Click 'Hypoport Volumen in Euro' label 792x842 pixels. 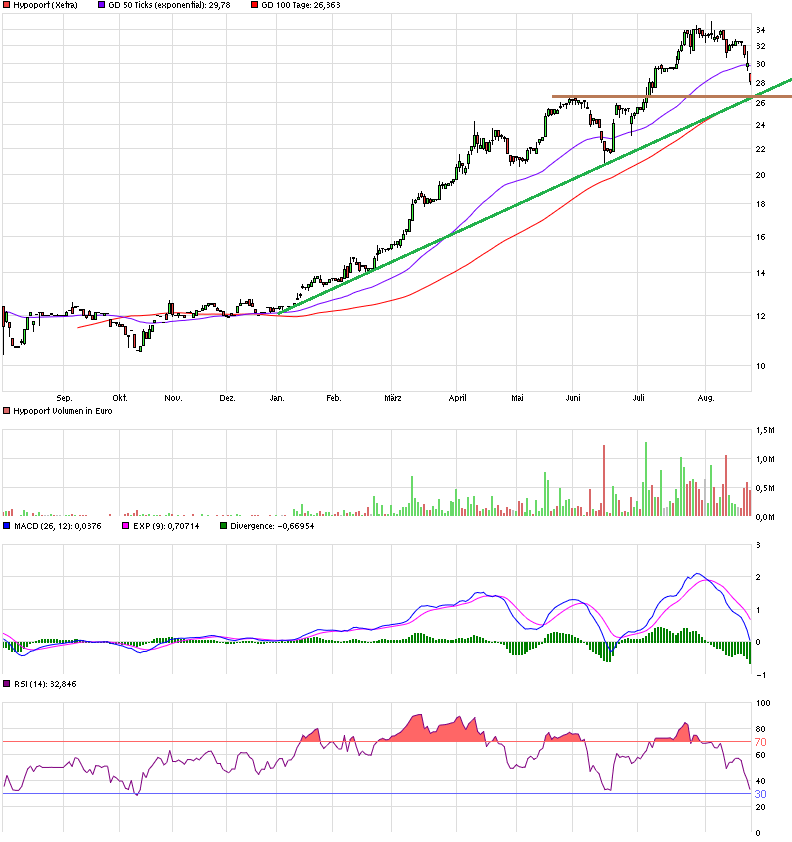click(63, 411)
